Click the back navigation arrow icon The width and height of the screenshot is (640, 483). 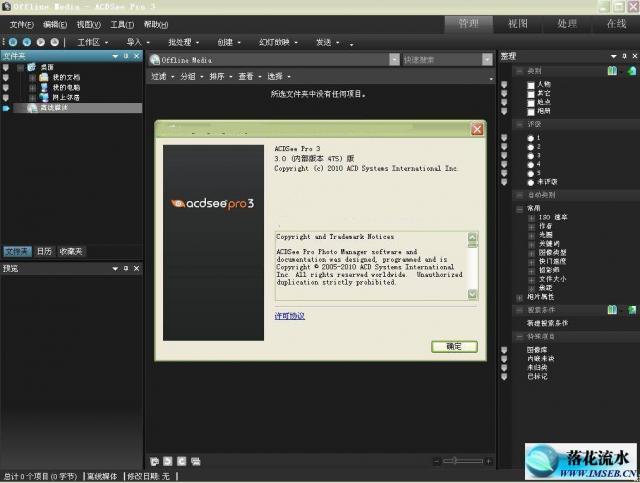pos(13,42)
